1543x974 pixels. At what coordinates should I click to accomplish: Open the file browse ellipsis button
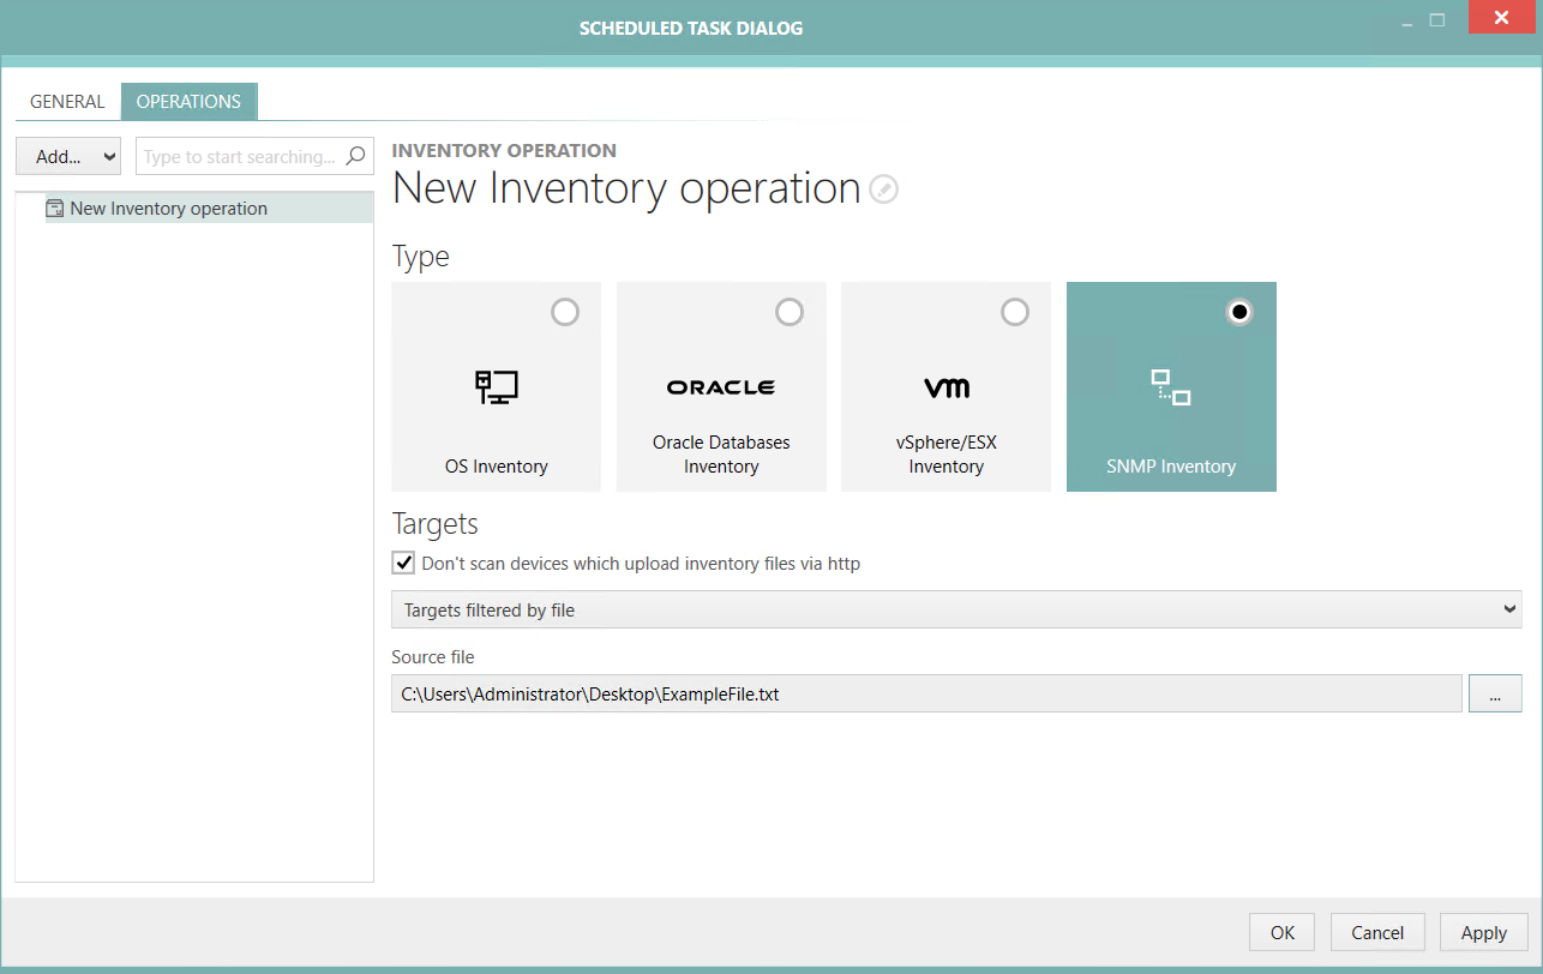coord(1495,693)
